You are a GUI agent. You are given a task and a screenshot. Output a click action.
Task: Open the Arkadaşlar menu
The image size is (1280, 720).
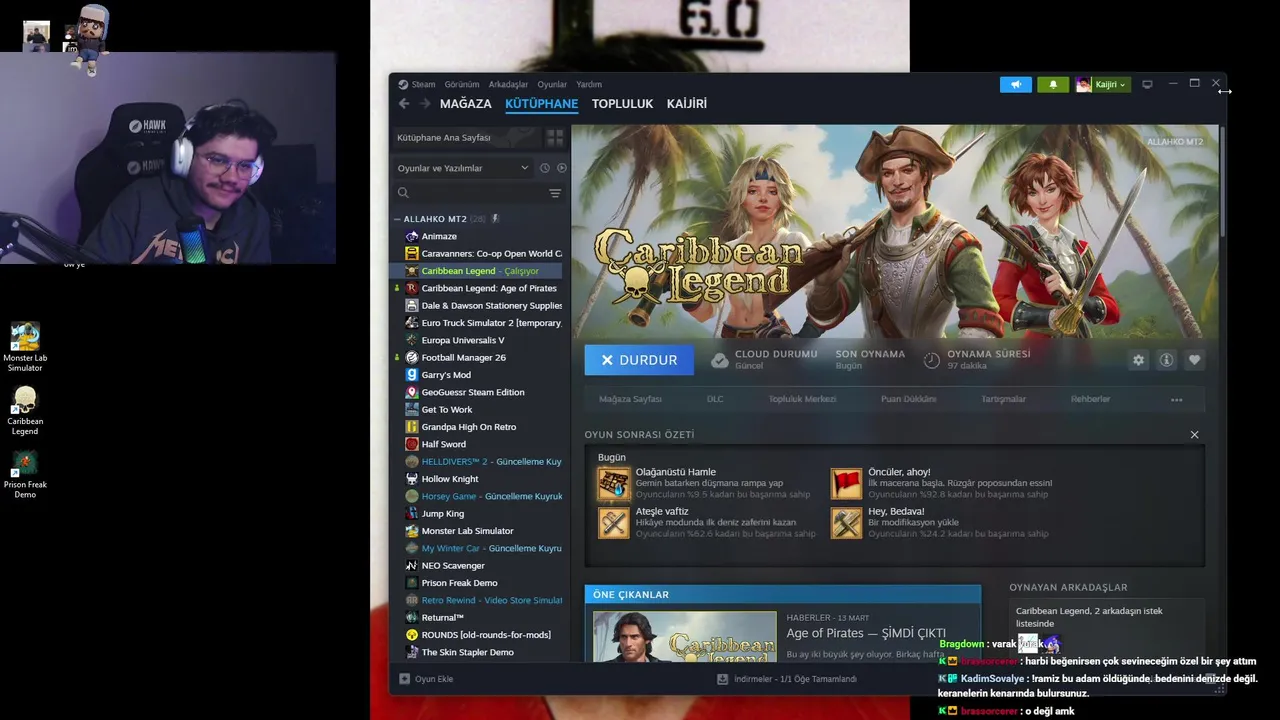tap(508, 84)
